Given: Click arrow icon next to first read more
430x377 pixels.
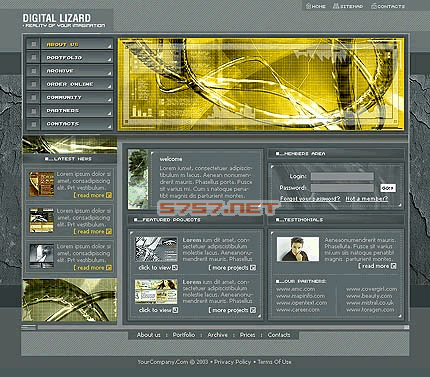Looking at the screenshot, I should click(x=109, y=195).
